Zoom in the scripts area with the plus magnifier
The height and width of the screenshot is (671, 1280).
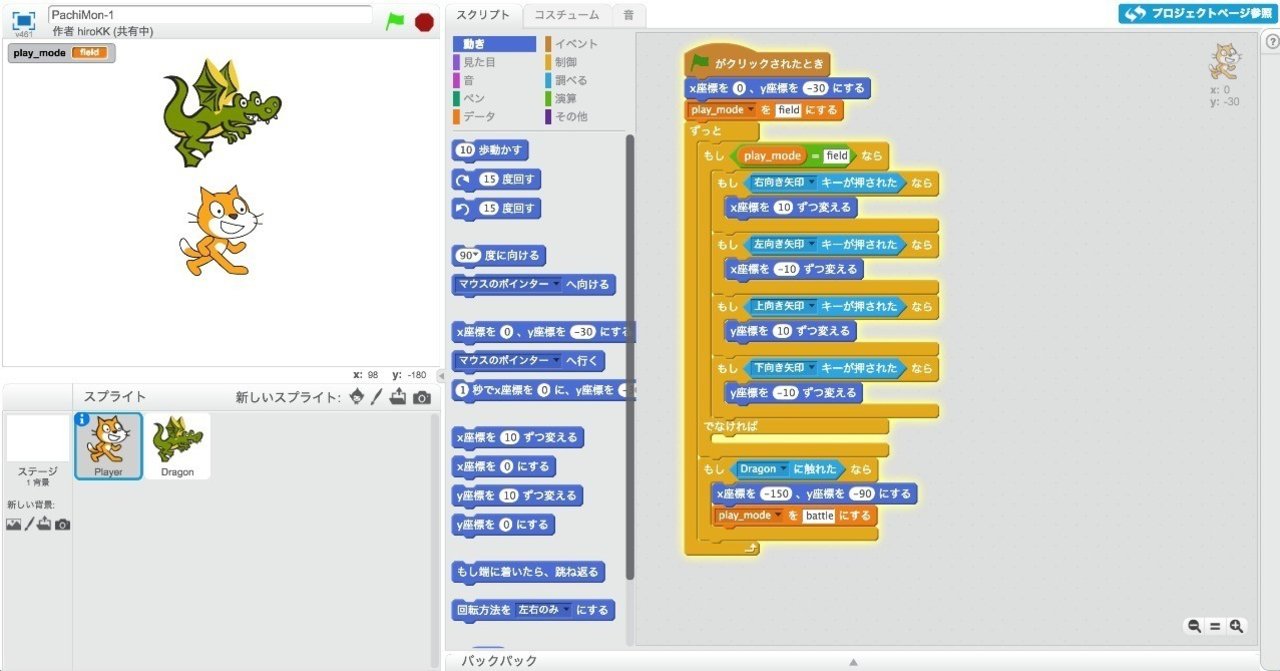(x=1237, y=626)
